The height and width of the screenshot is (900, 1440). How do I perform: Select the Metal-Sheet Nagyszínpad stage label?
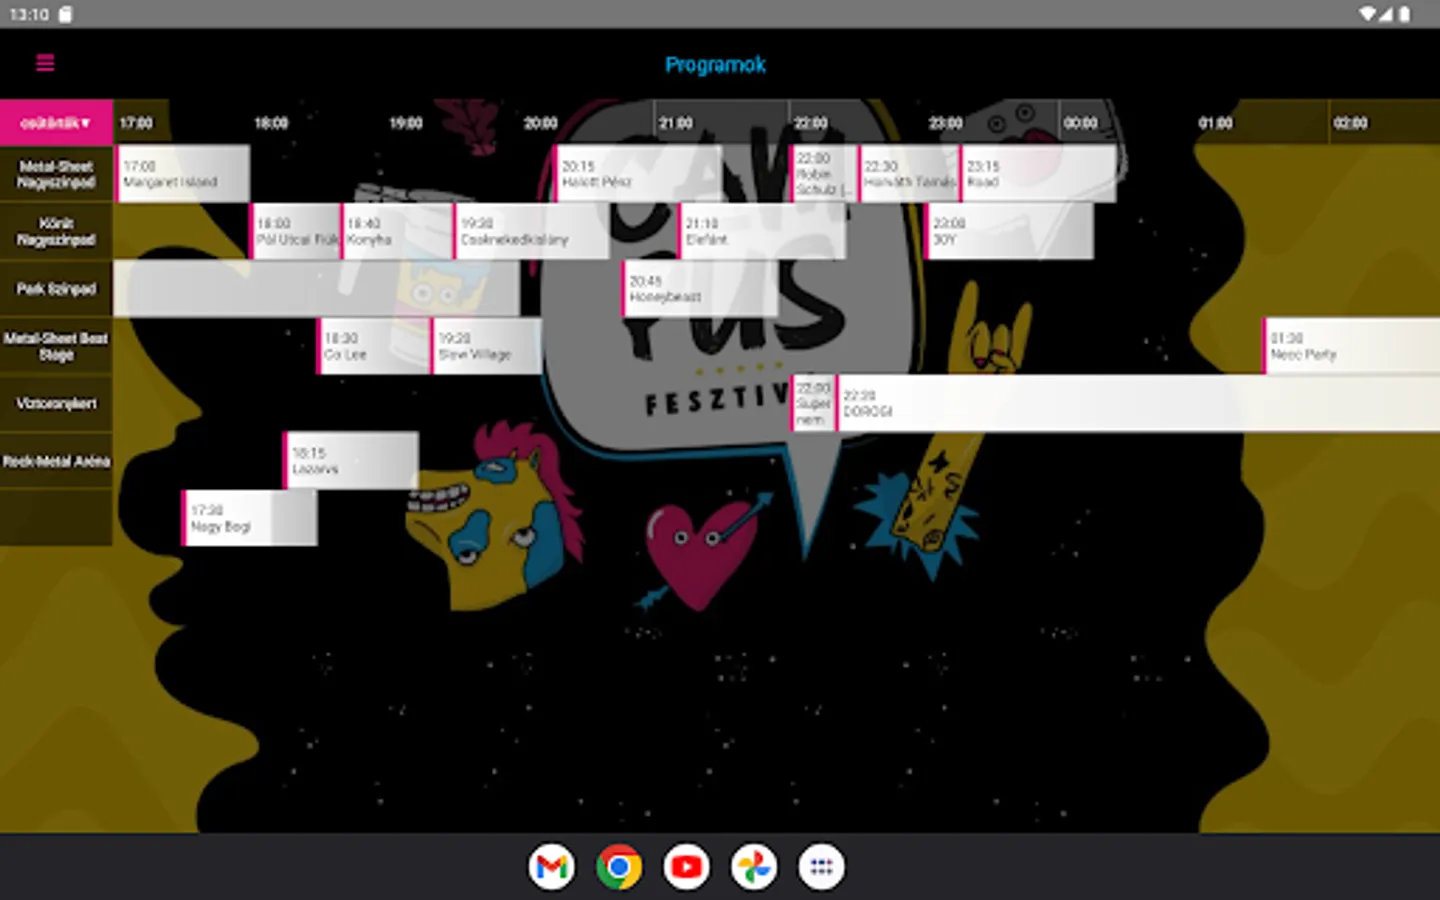coord(56,174)
